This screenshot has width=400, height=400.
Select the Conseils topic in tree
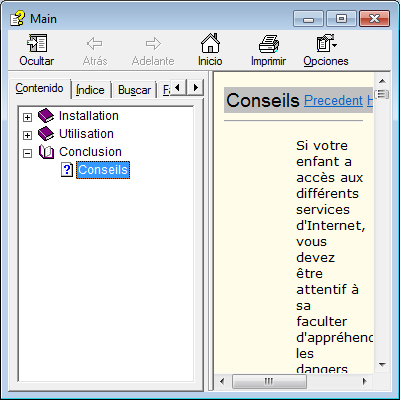[x=103, y=170]
